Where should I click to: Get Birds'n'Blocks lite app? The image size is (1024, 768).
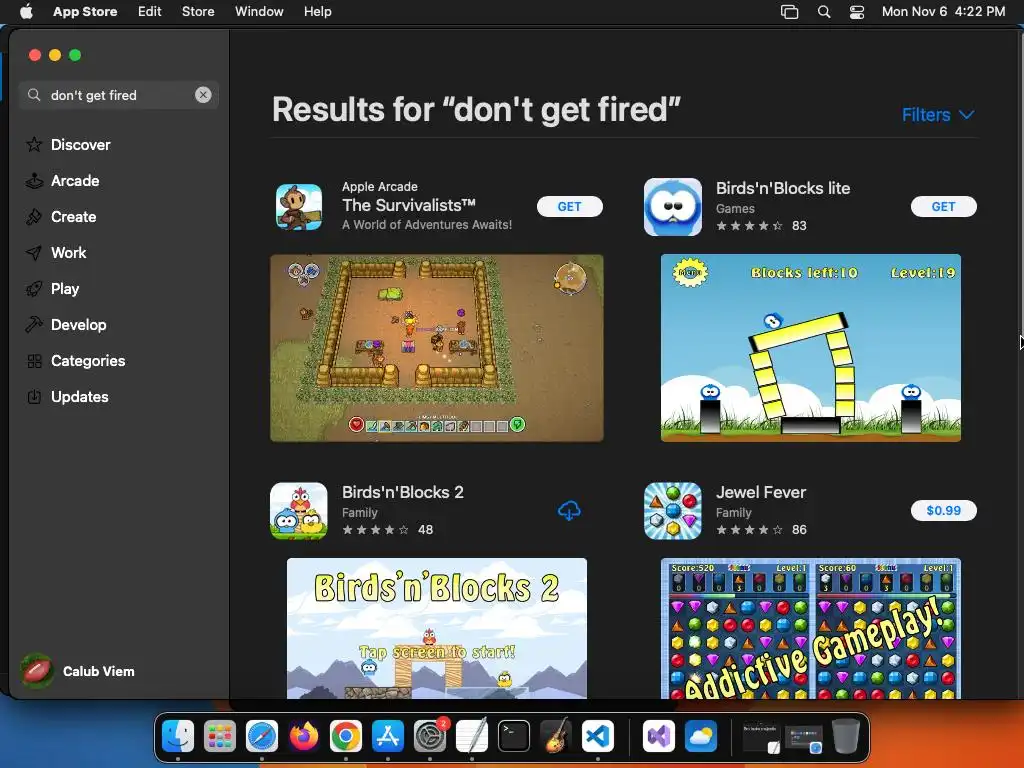(x=944, y=206)
